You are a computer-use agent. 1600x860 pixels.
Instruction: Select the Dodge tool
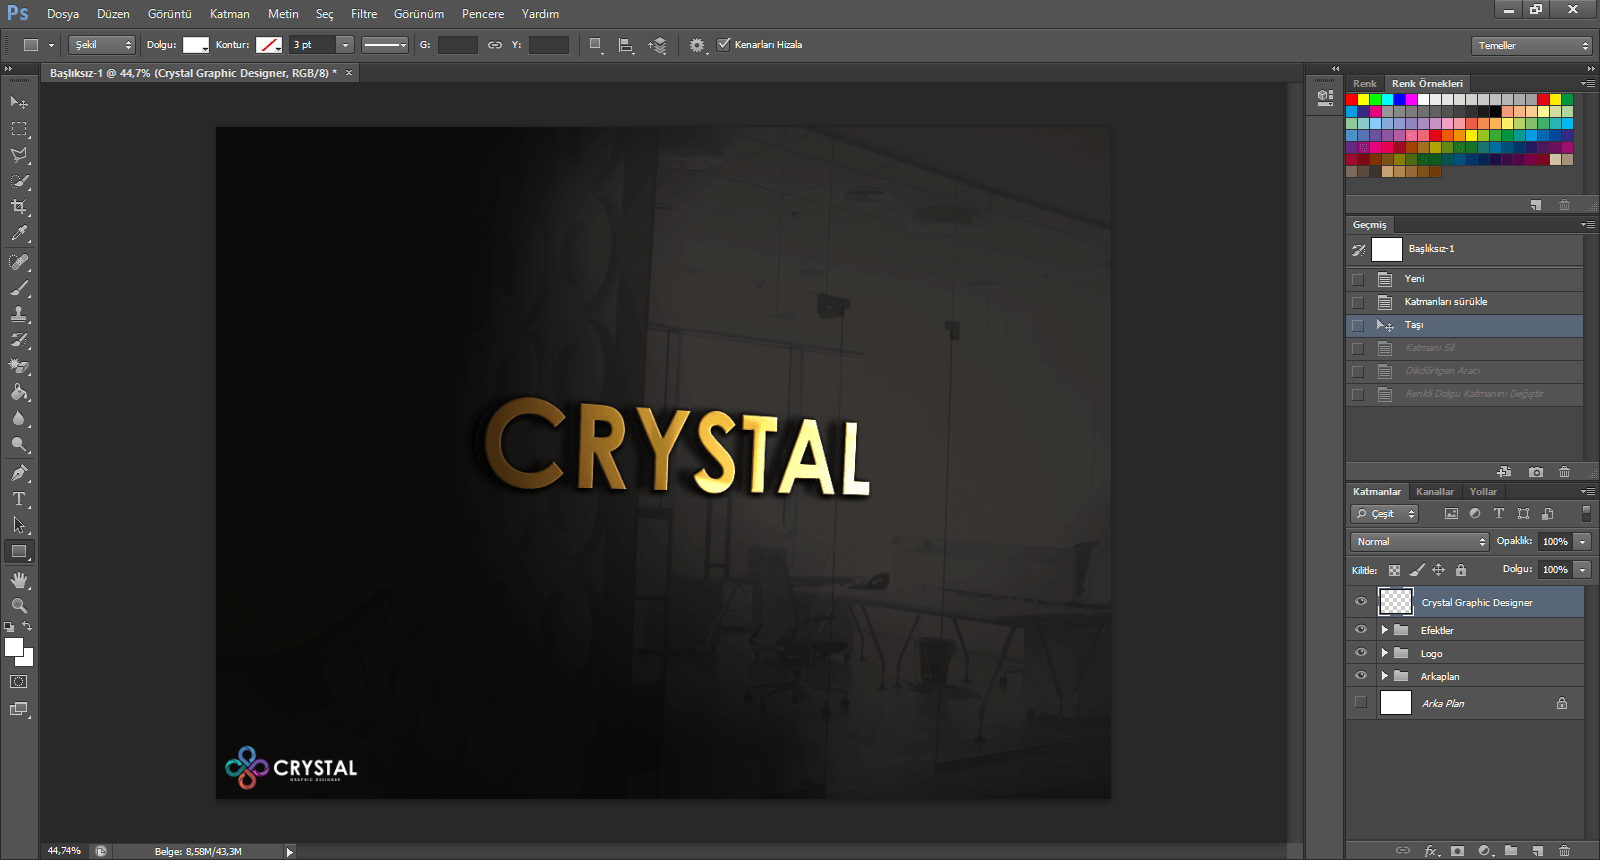(19, 444)
